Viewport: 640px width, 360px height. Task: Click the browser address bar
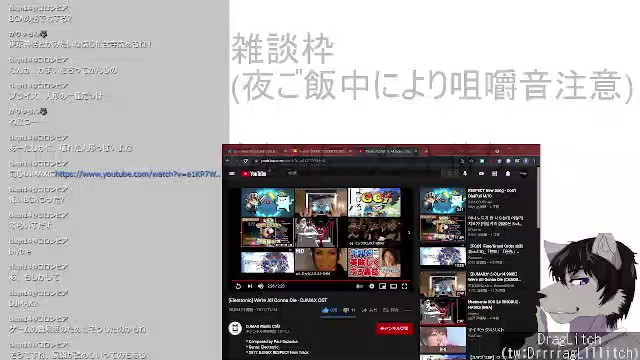tap(355, 161)
